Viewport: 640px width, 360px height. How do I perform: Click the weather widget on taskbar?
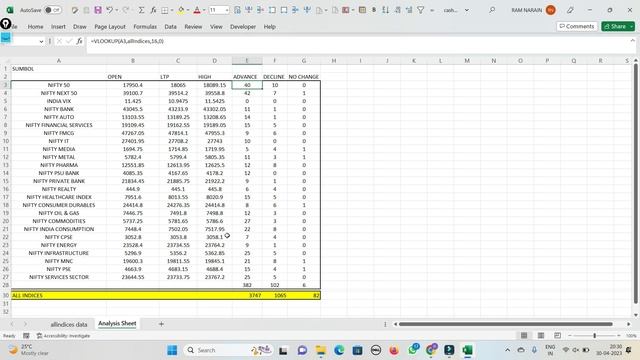coord(29,350)
